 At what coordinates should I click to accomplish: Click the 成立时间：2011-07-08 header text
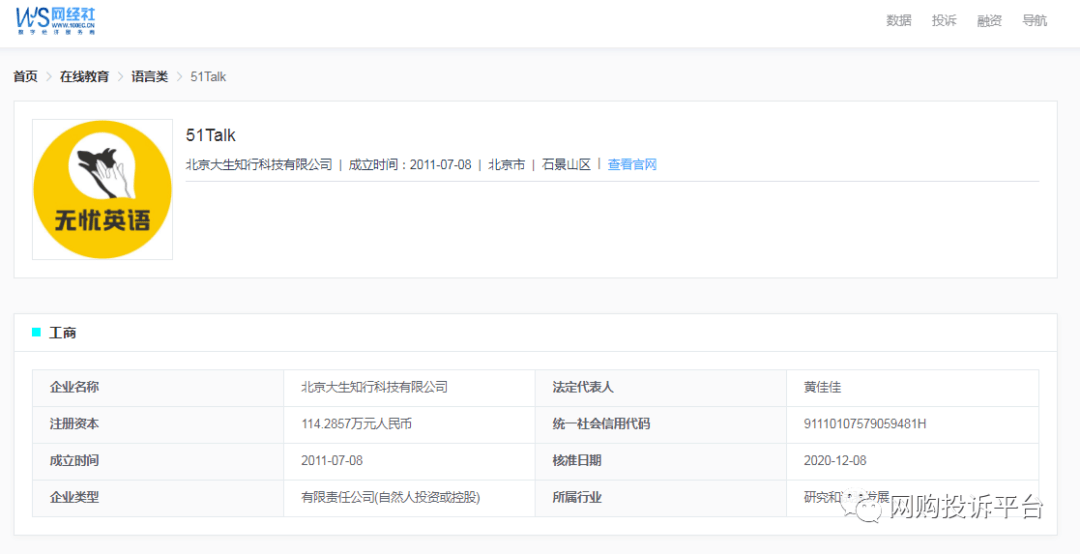pos(410,164)
